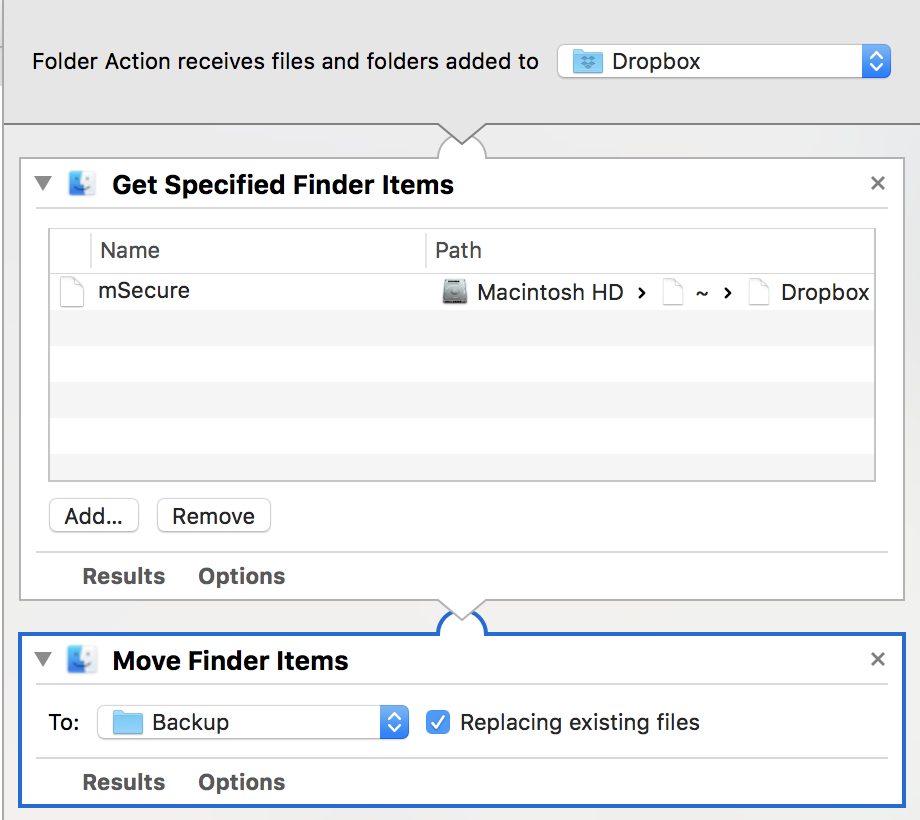Select the mSecure row in the list
Image resolution: width=920 pixels, height=820 pixels.
click(462, 292)
